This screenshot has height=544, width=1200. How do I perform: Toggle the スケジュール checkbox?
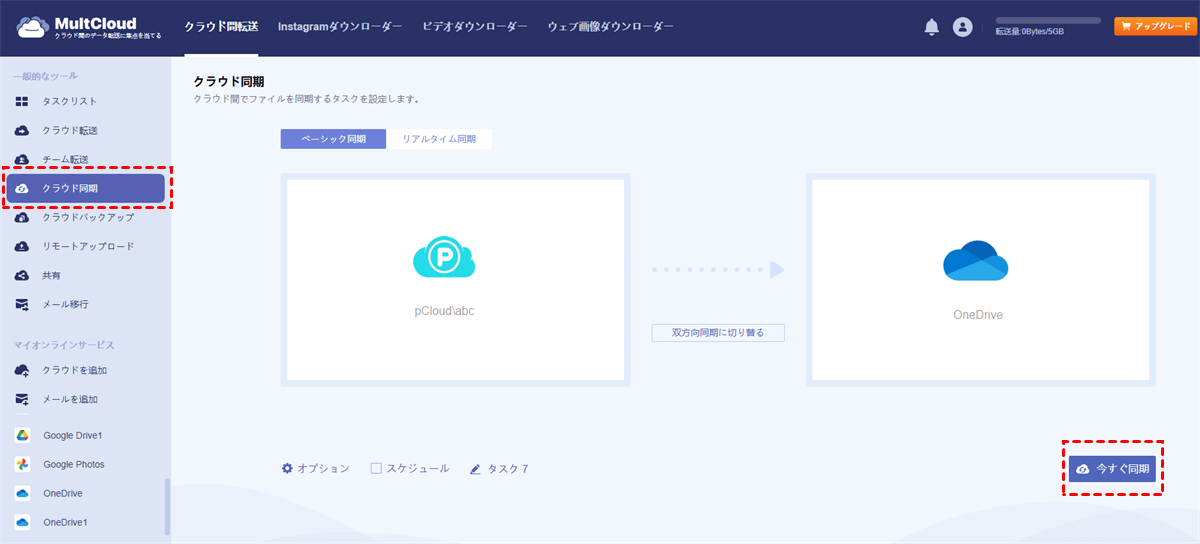click(x=376, y=468)
